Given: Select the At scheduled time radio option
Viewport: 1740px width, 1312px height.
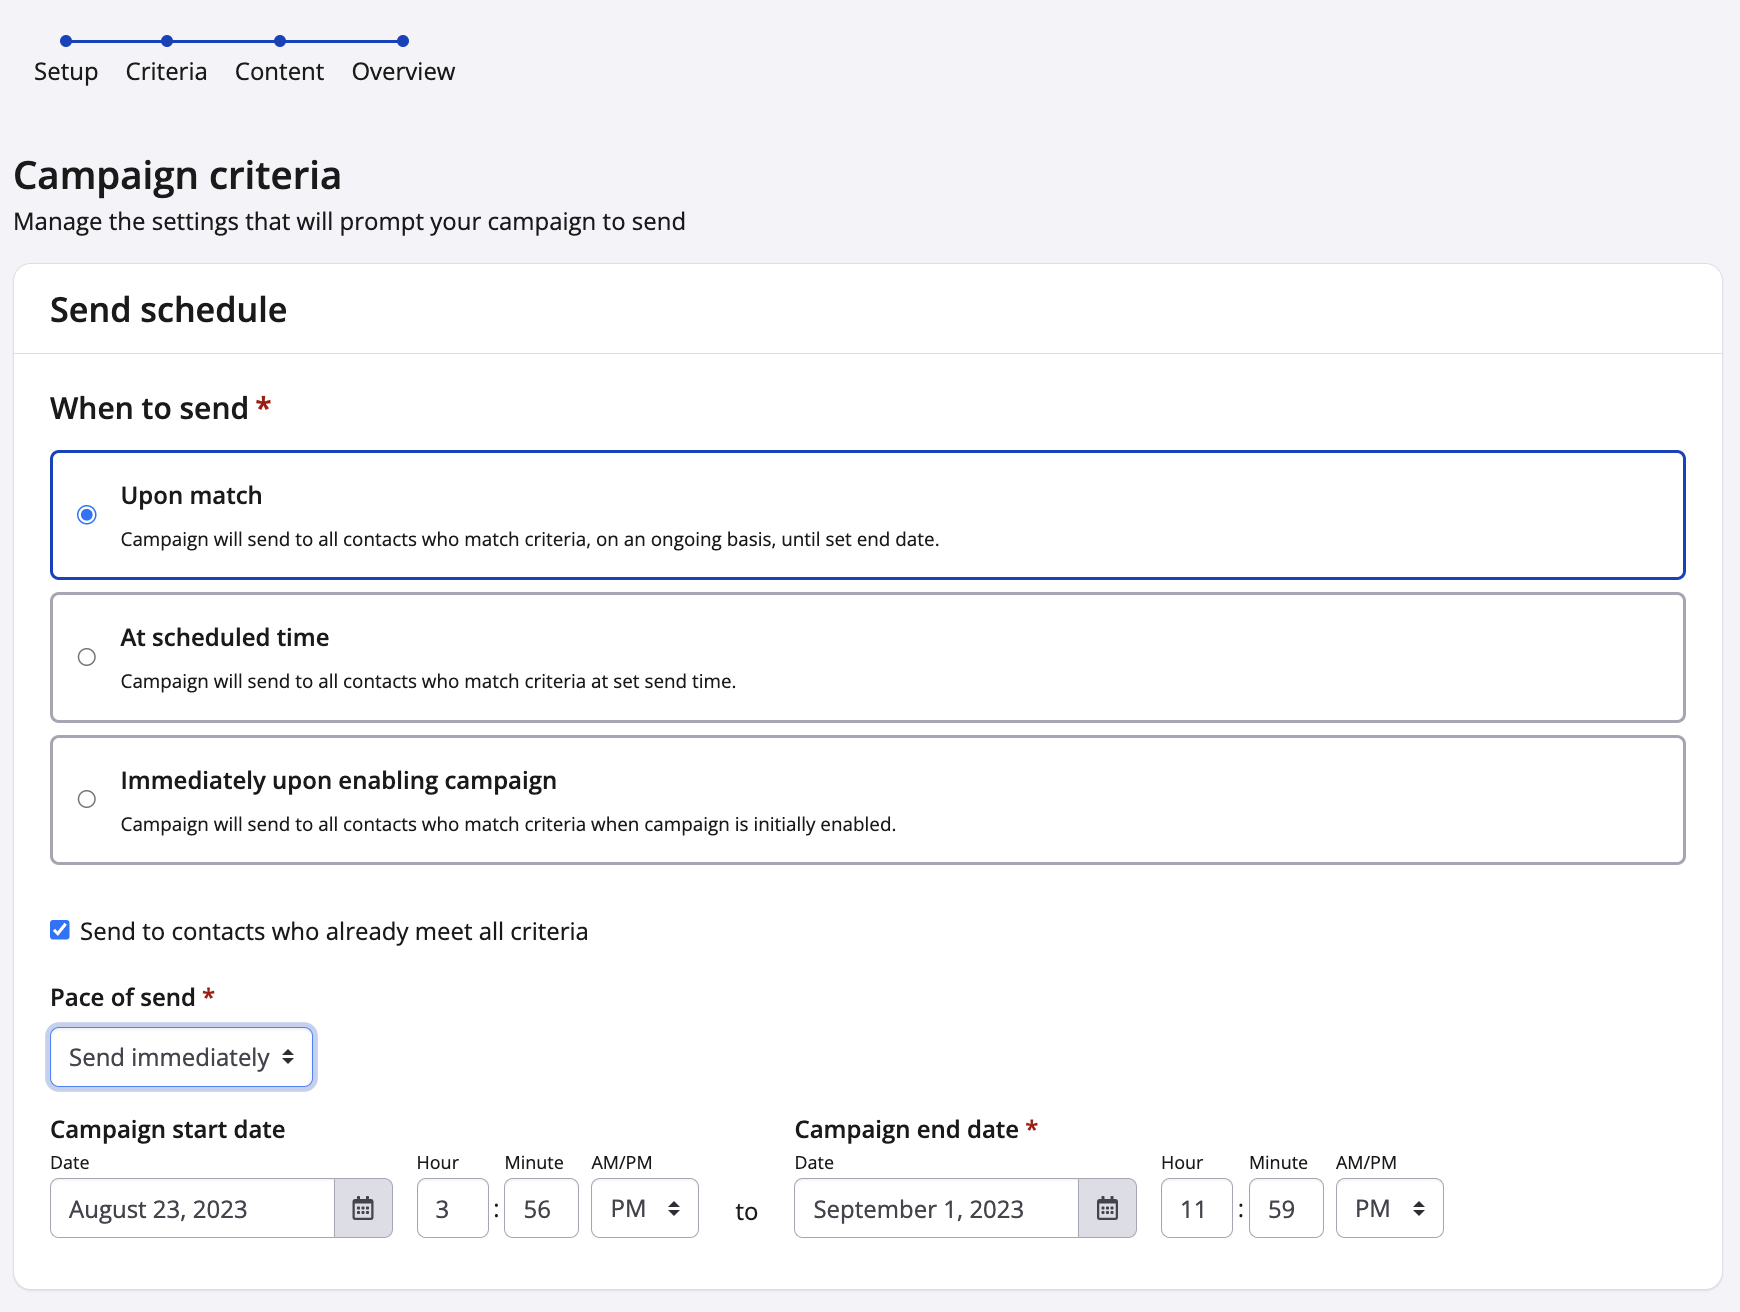Looking at the screenshot, I should [x=87, y=657].
